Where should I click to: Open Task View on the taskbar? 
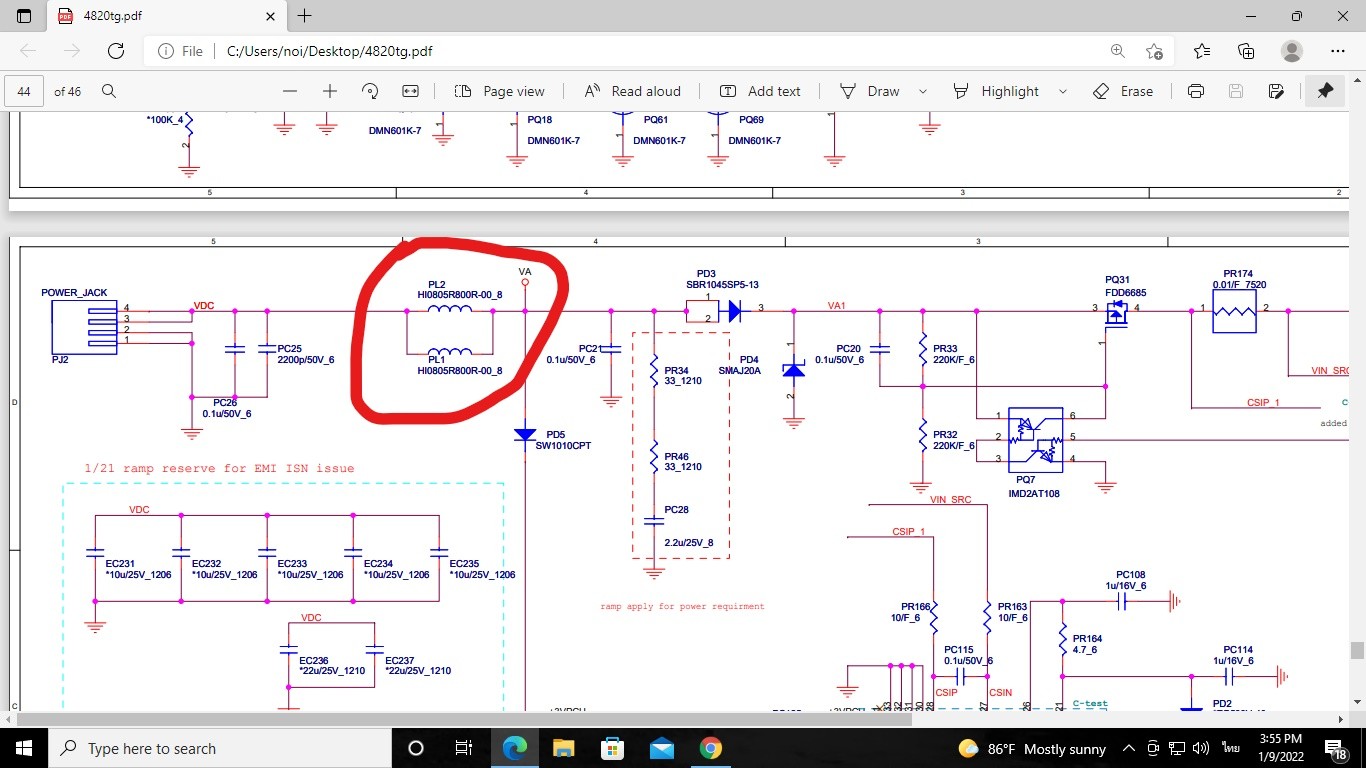click(x=464, y=748)
